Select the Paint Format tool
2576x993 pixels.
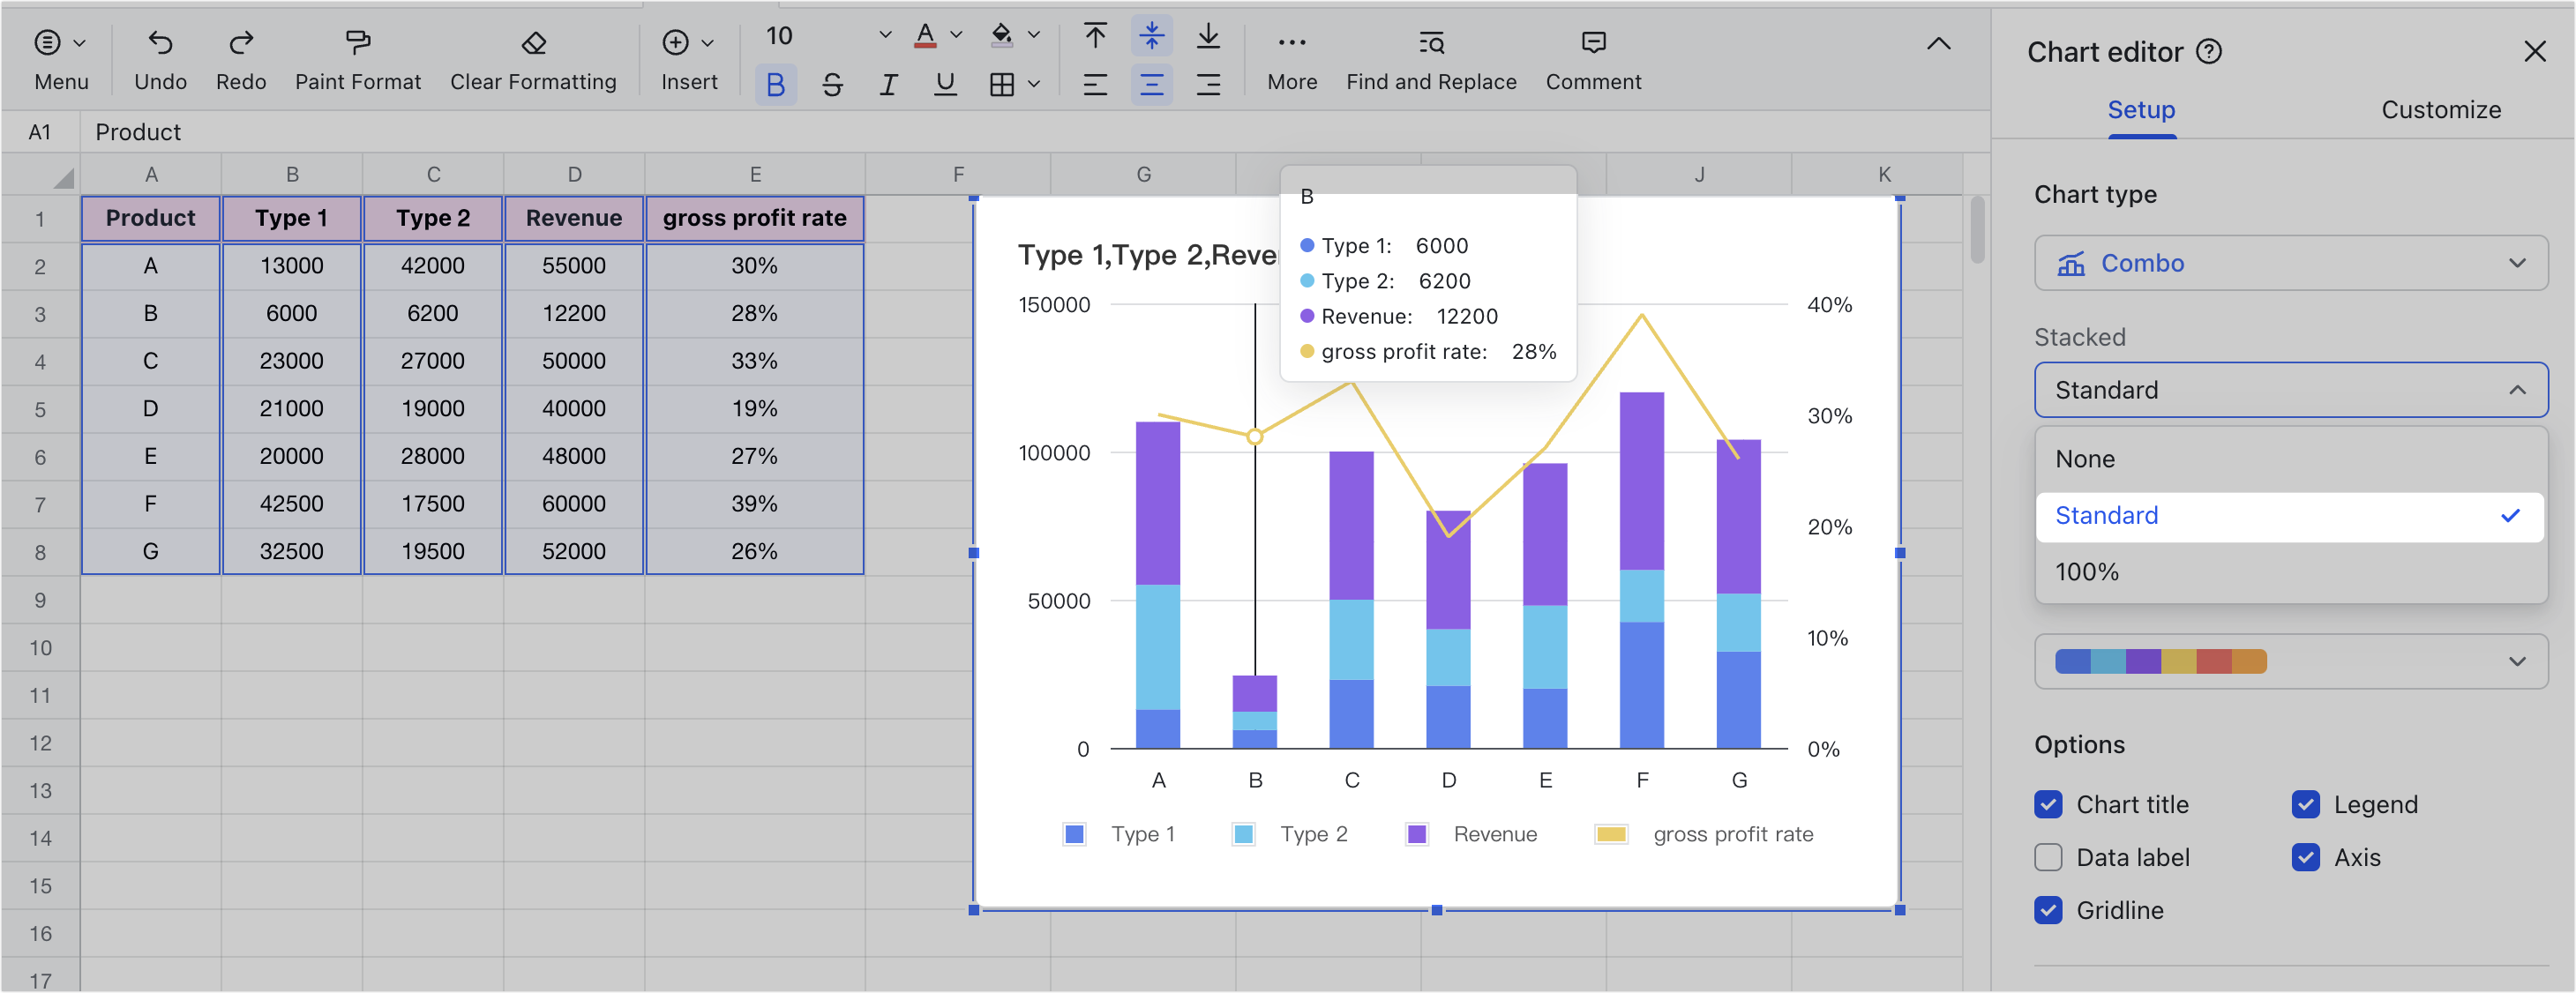coord(357,43)
